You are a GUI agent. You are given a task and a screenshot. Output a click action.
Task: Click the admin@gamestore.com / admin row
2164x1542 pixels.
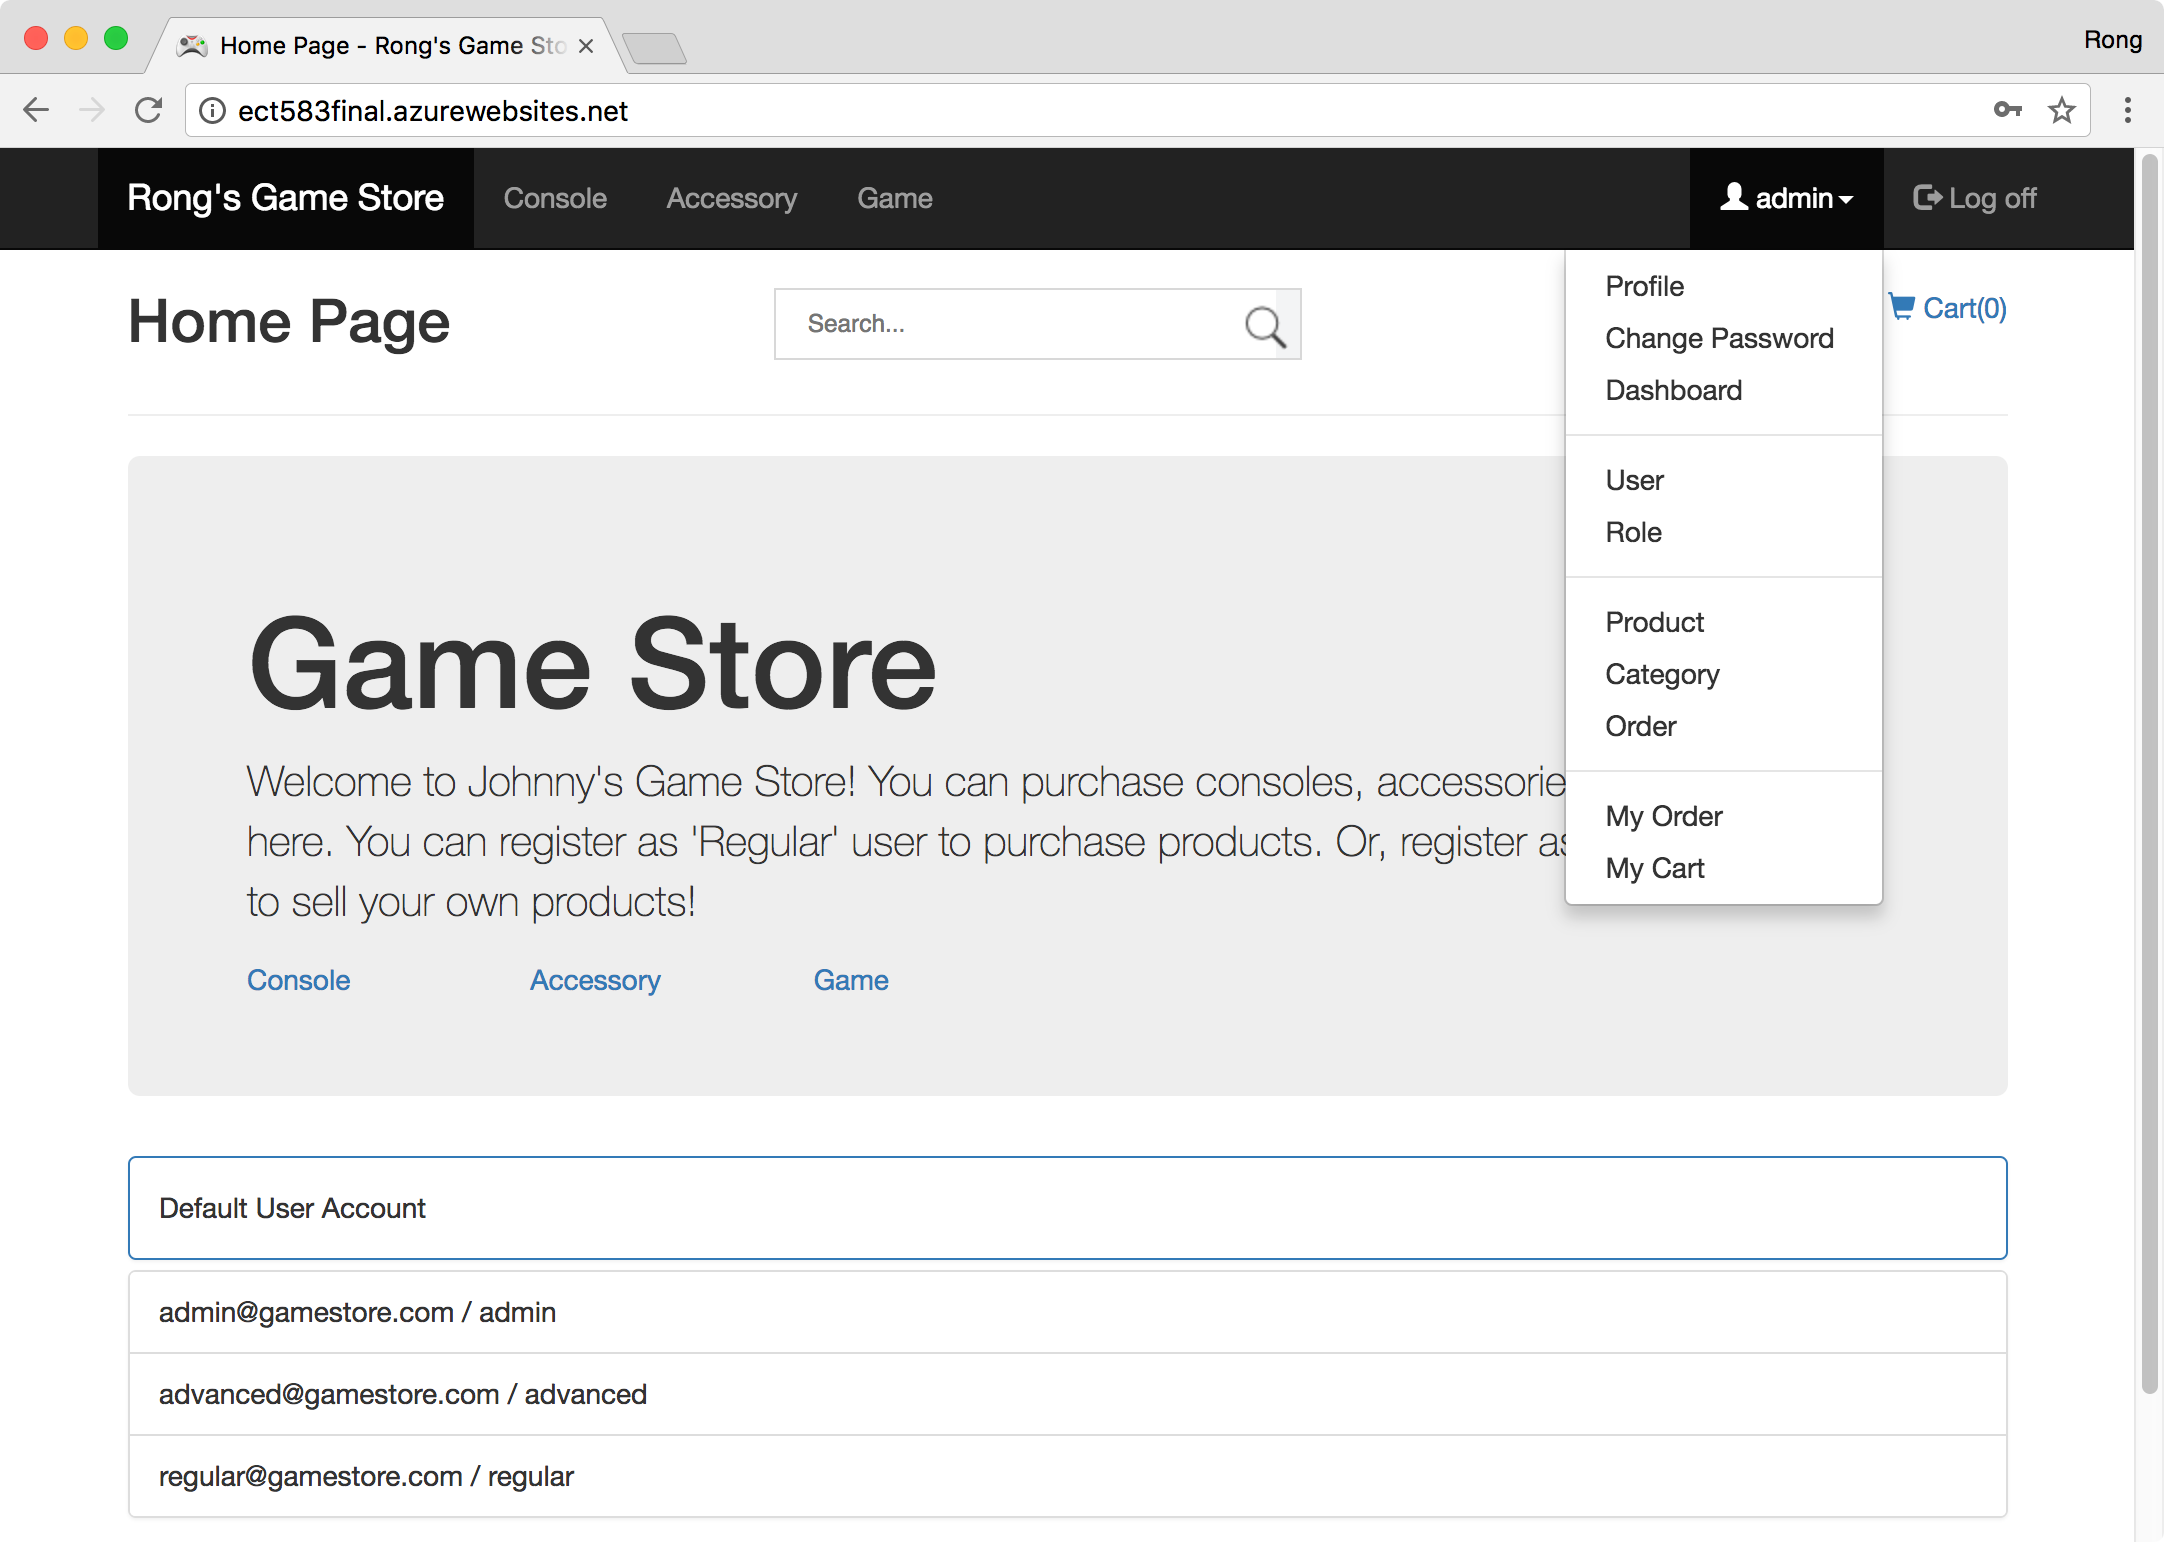(x=1067, y=1312)
